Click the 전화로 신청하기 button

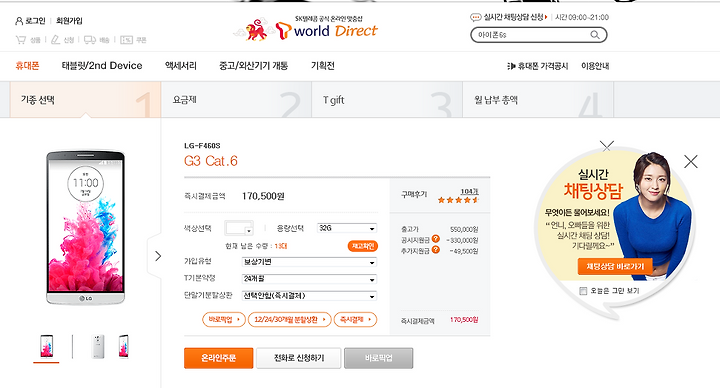[x=298, y=358]
